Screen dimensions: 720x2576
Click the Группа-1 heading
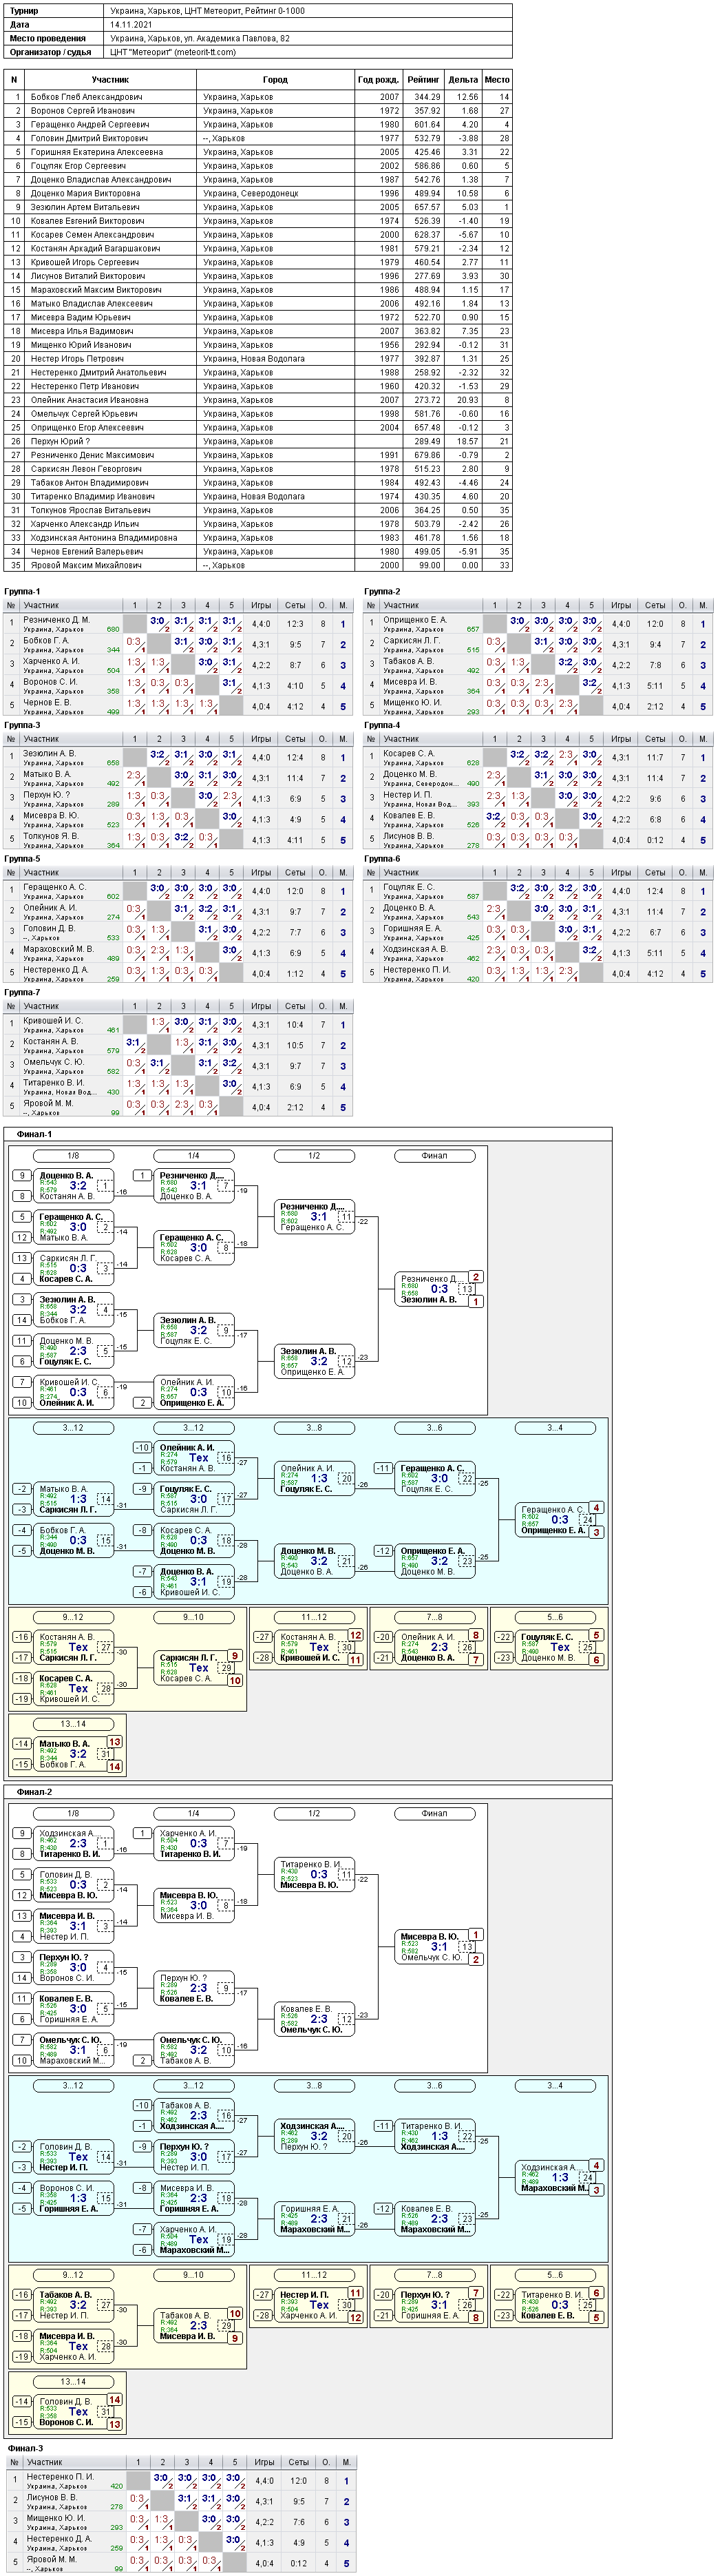[23, 592]
